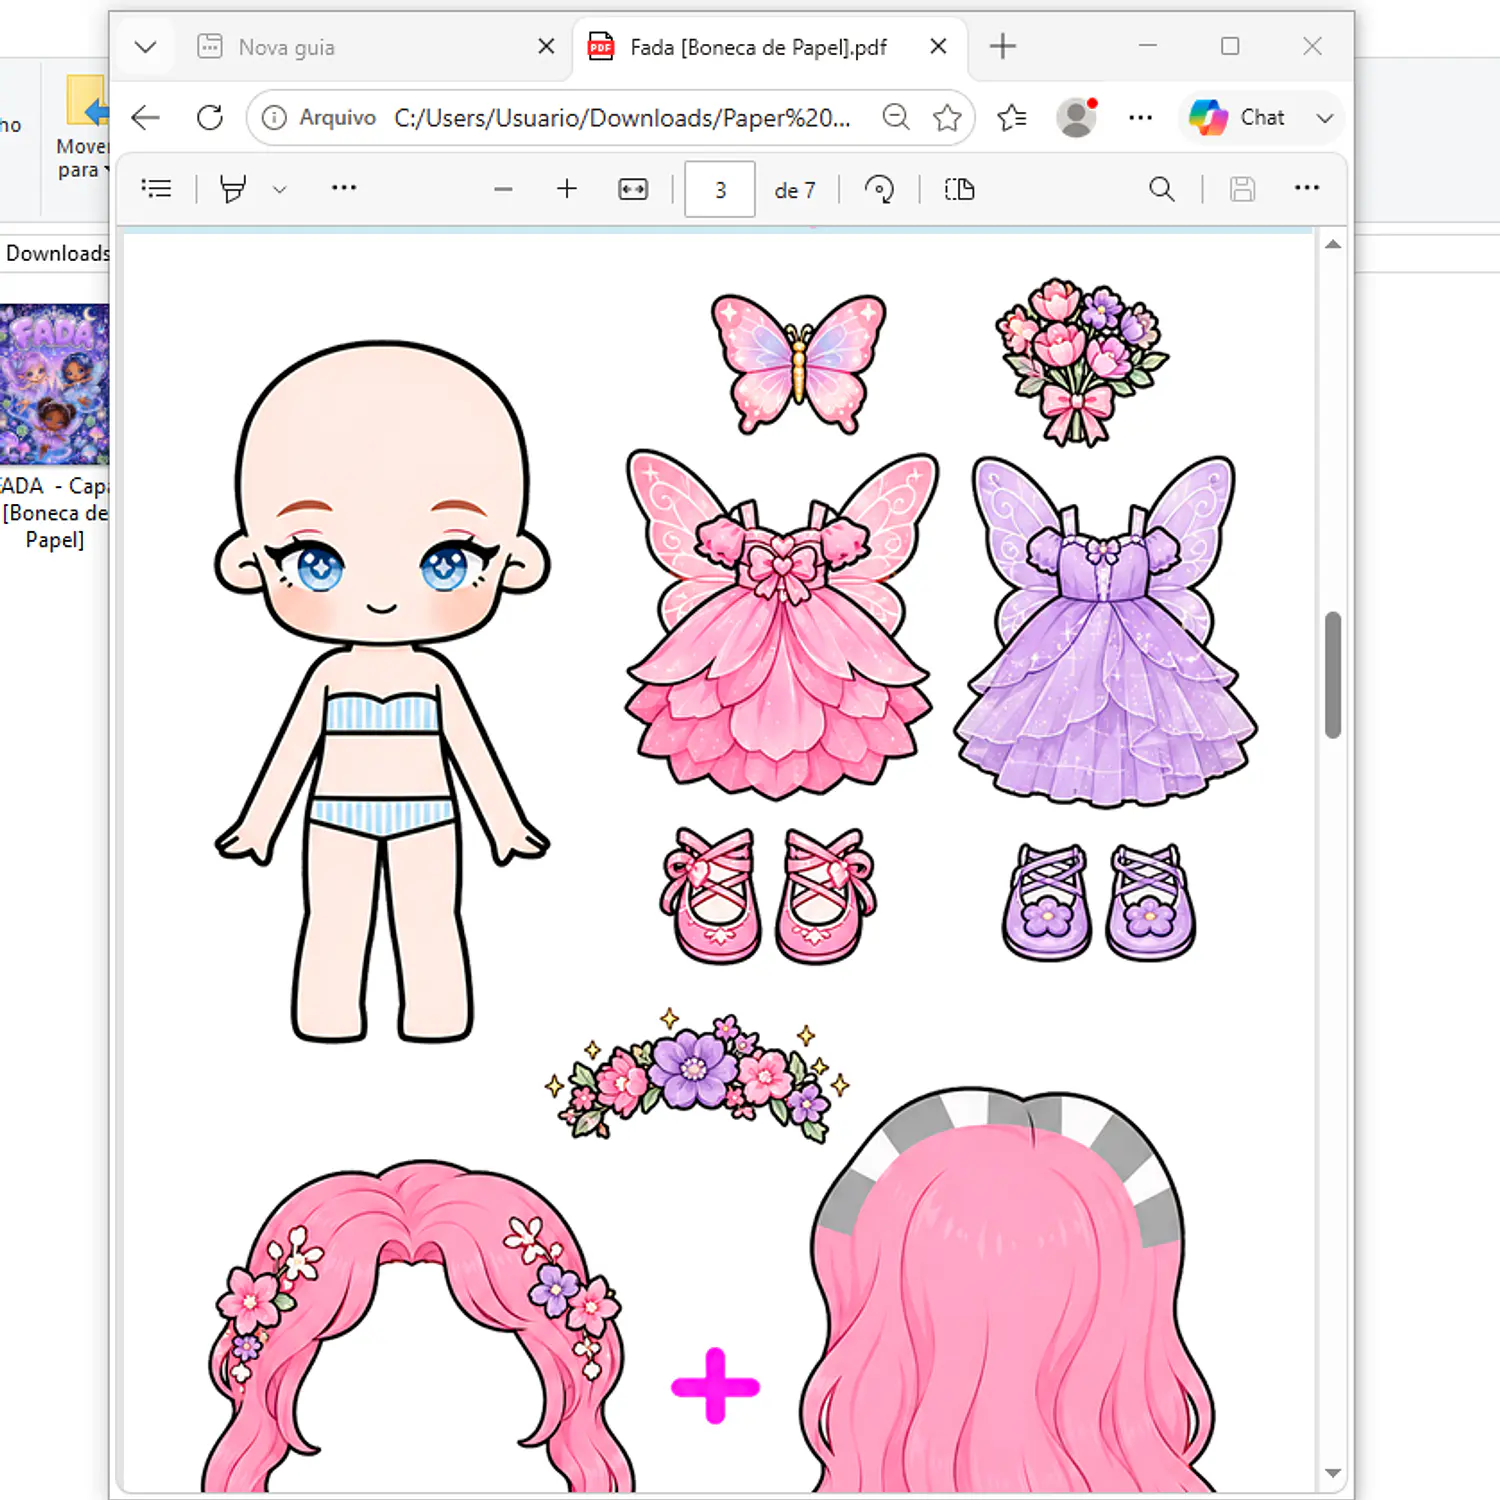Switch PDF page view layout
The image size is (1500, 1500).
pyautogui.click(x=959, y=189)
